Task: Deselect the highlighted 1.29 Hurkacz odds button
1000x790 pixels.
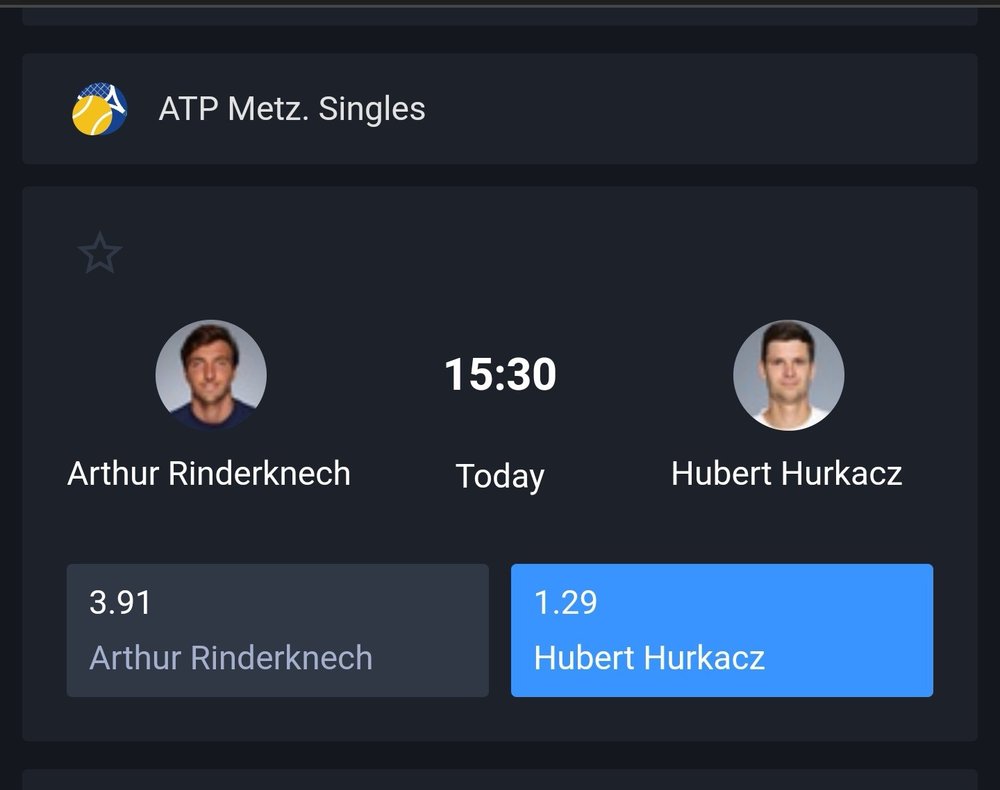Action: pos(721,630)
